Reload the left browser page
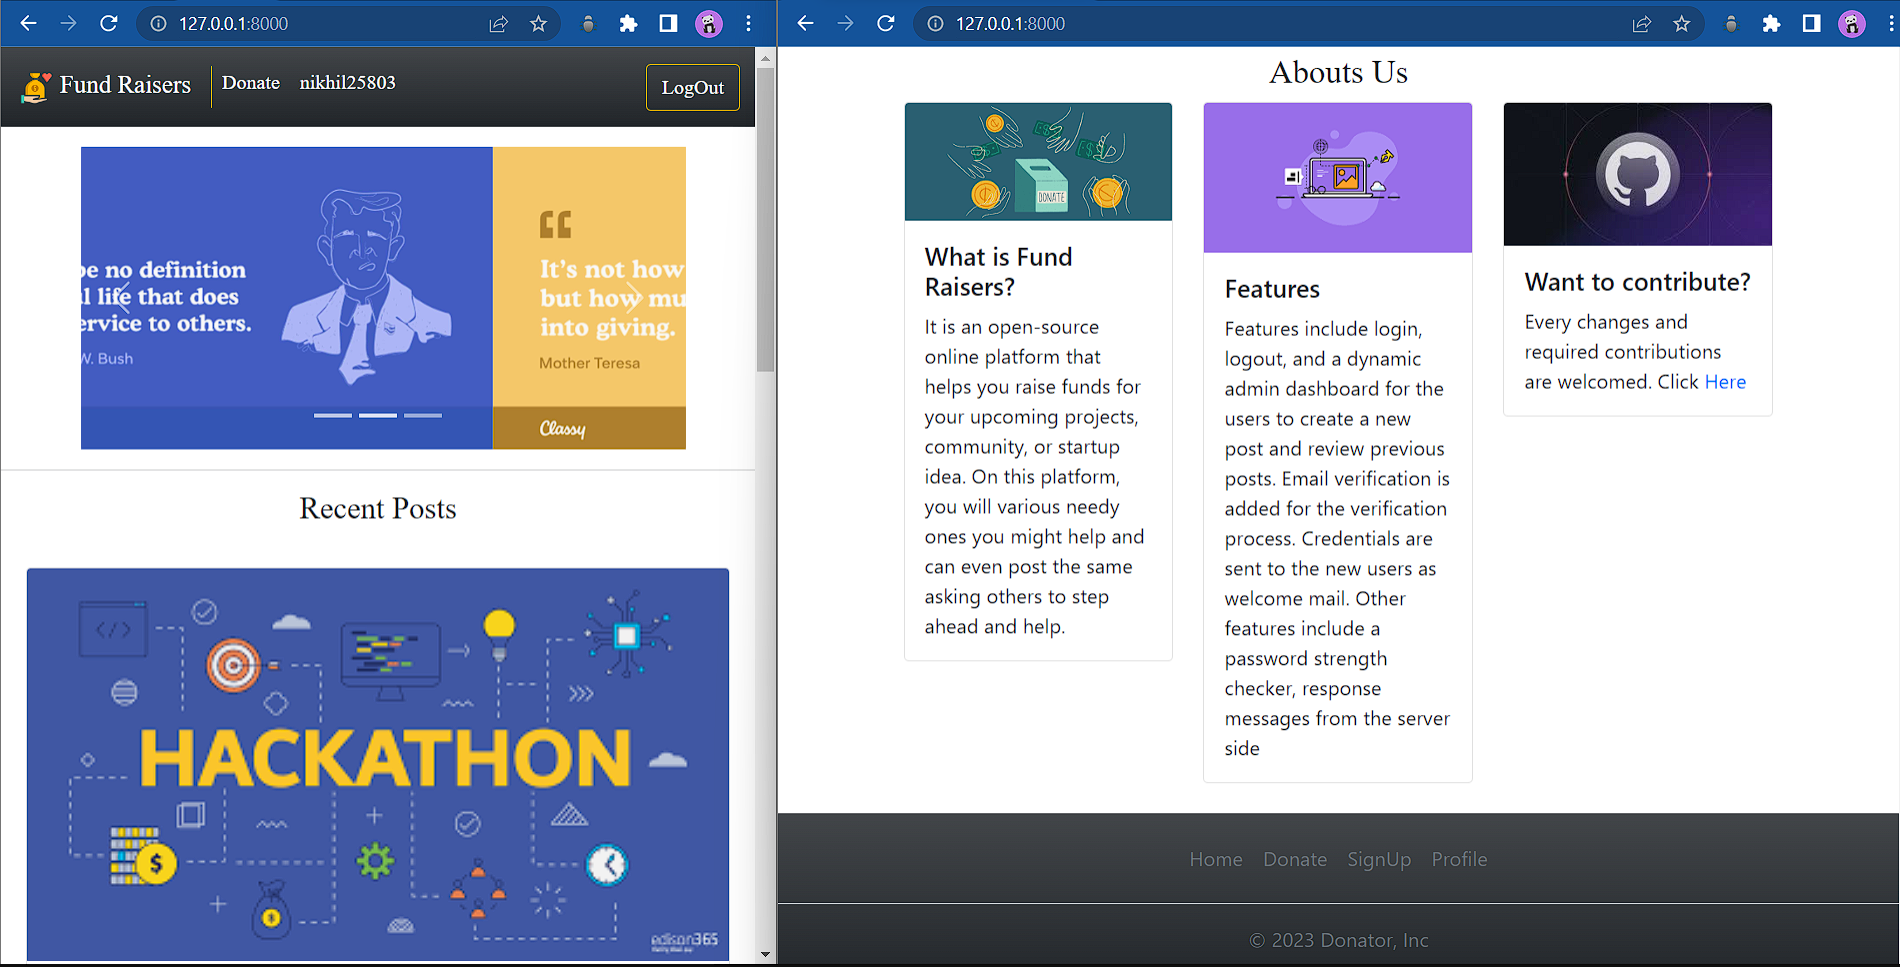Viewport: 1900px width, 967px height. [109, 23]
